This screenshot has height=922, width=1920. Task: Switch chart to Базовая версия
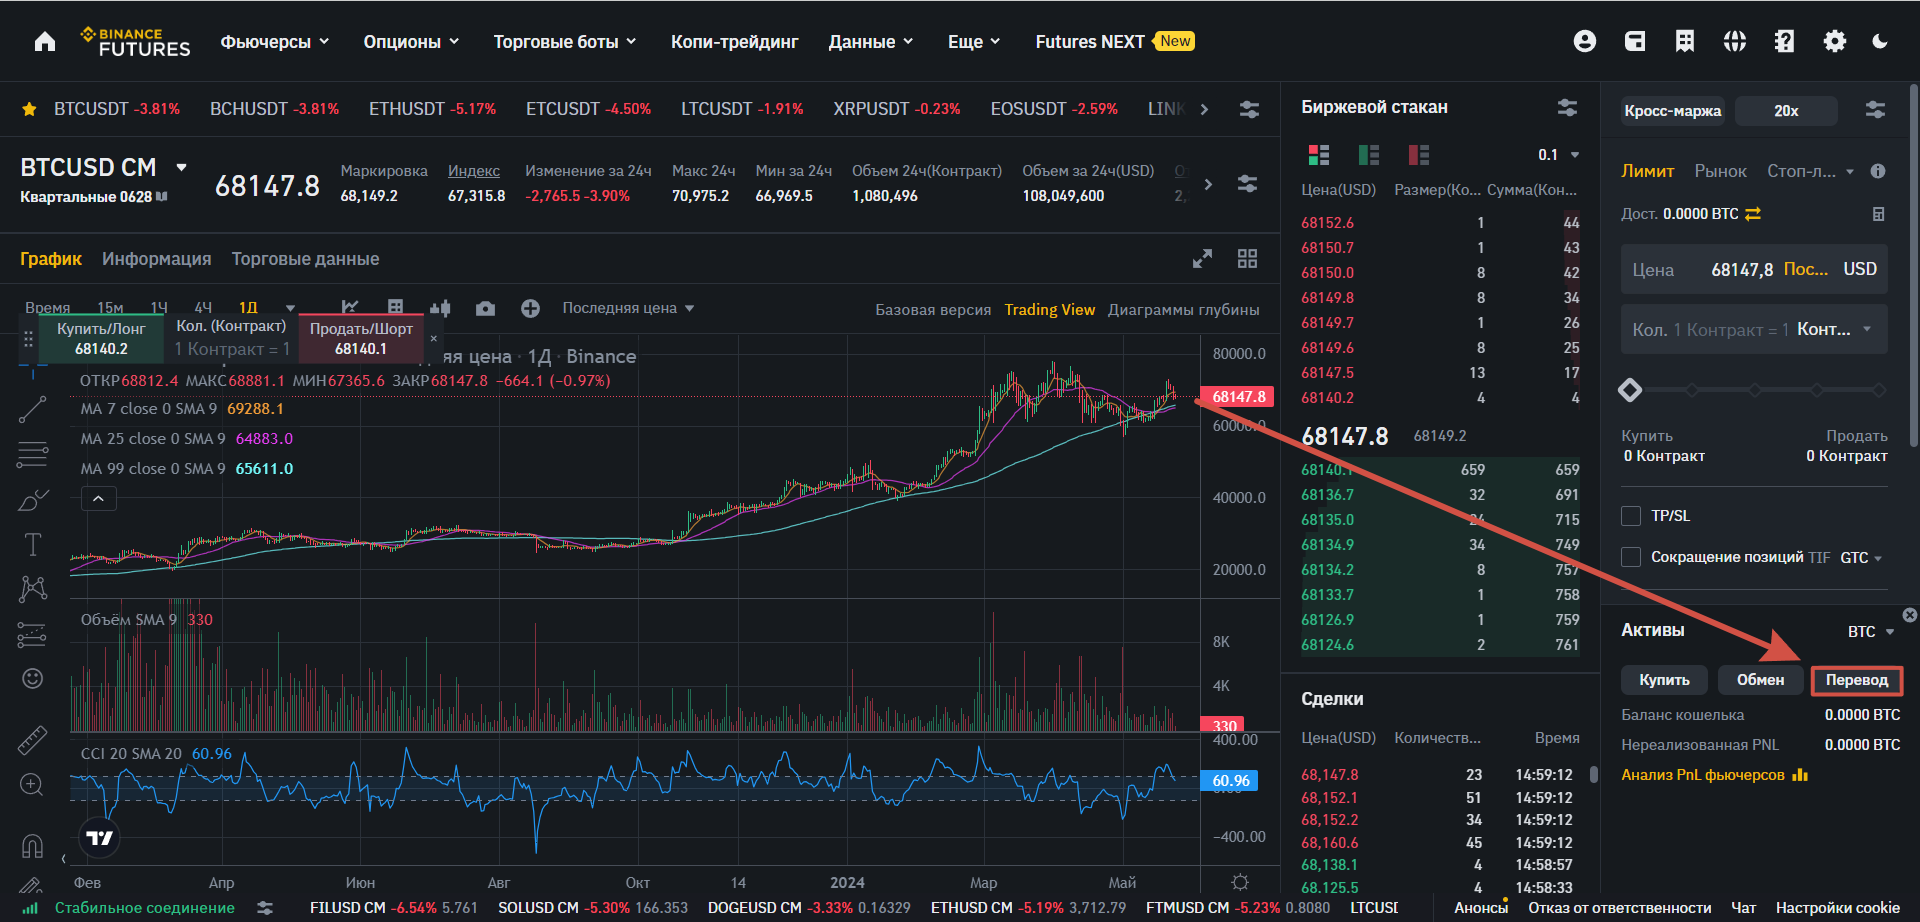pos(933,310)
